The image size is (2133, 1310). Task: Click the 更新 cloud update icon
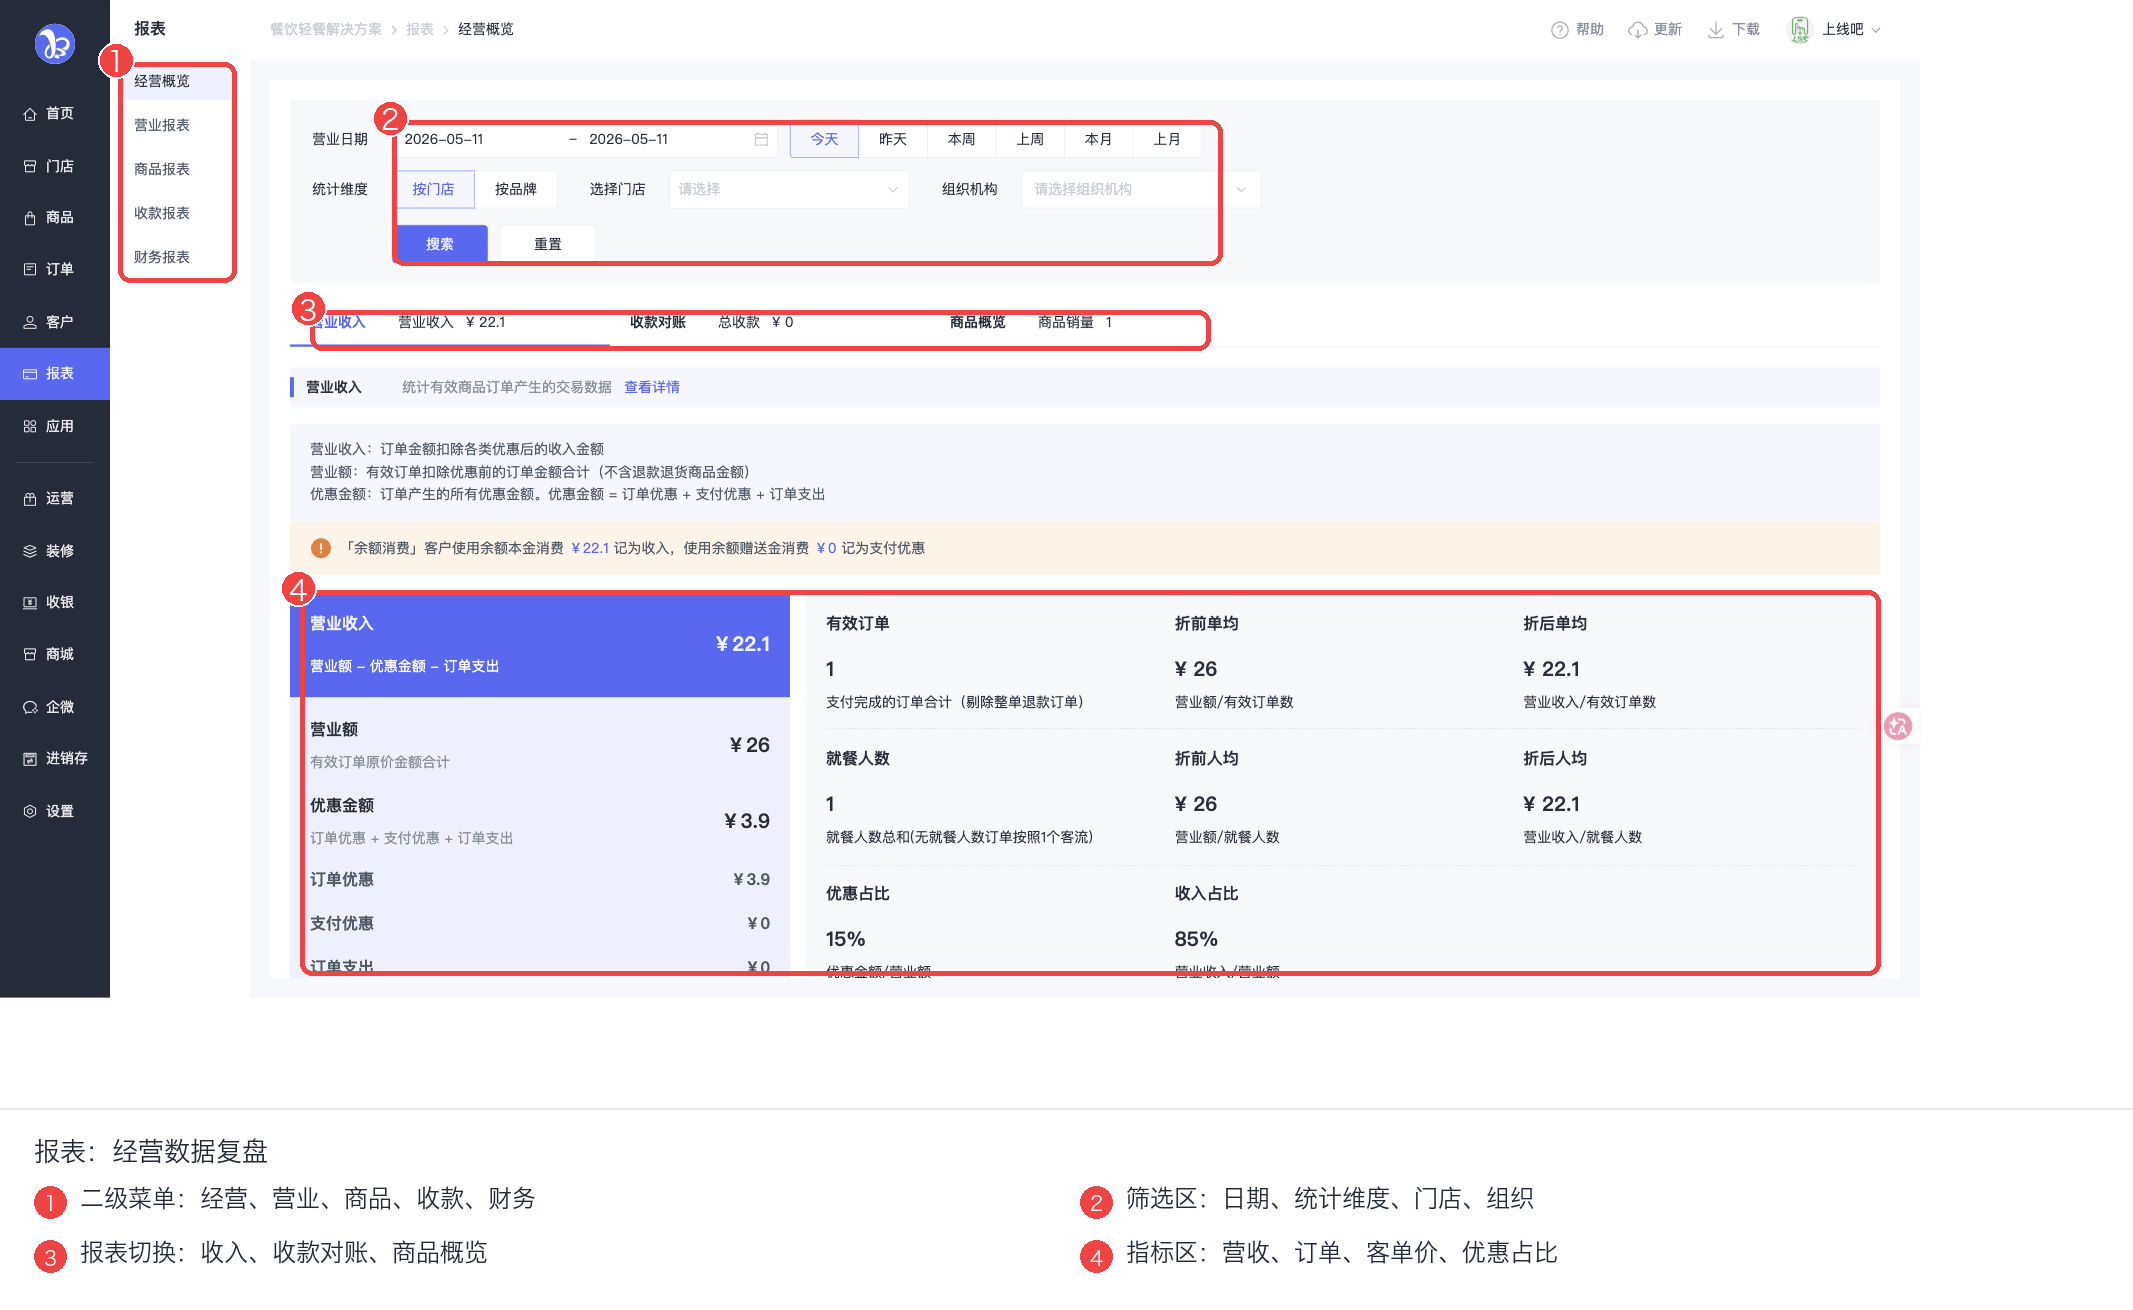pyautogui.click(x=1638, y=30)
